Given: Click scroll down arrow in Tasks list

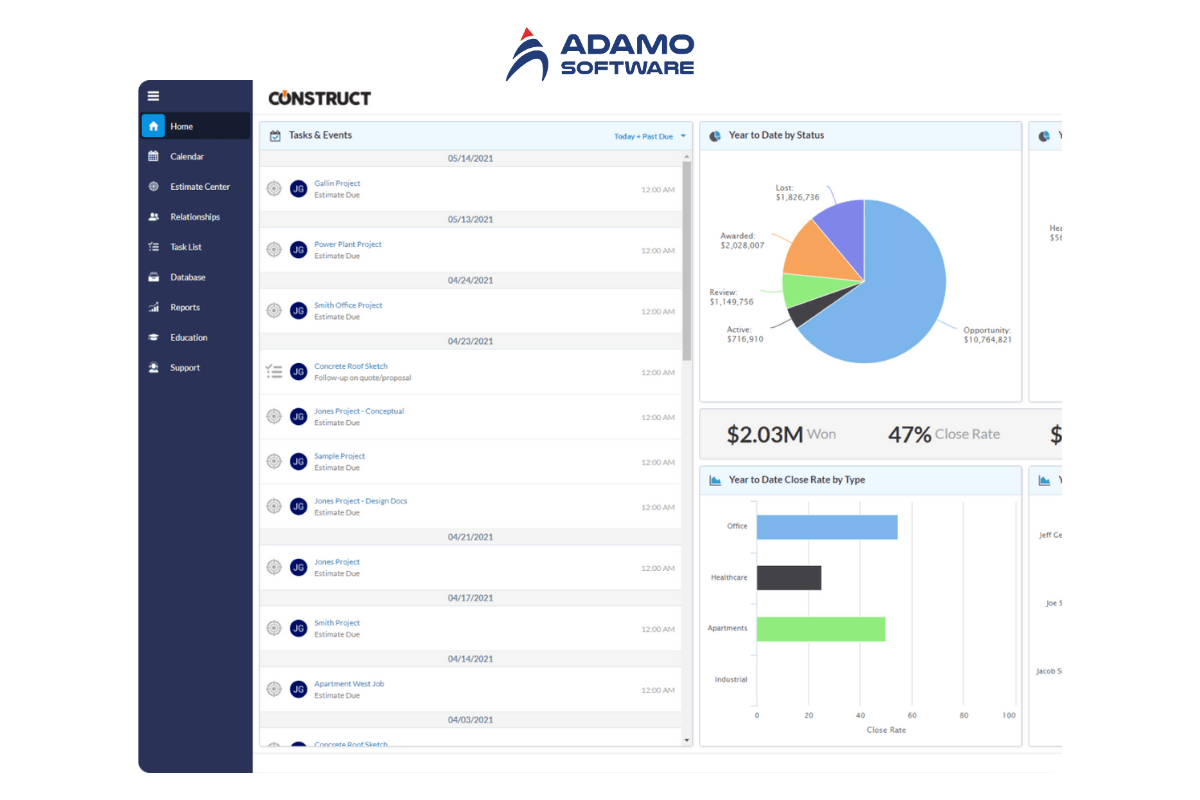Looking at the screenshot, I should (686, 740).
